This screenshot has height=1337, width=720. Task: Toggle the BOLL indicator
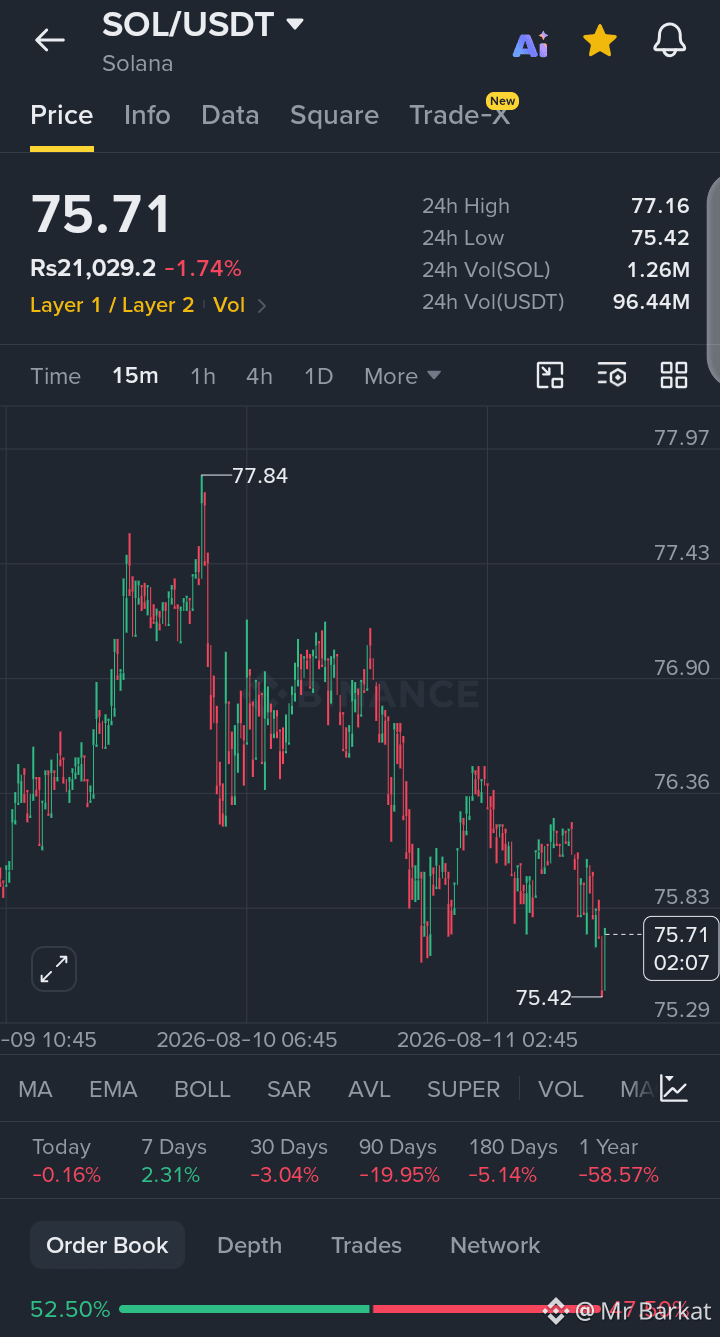(202, 1089)
